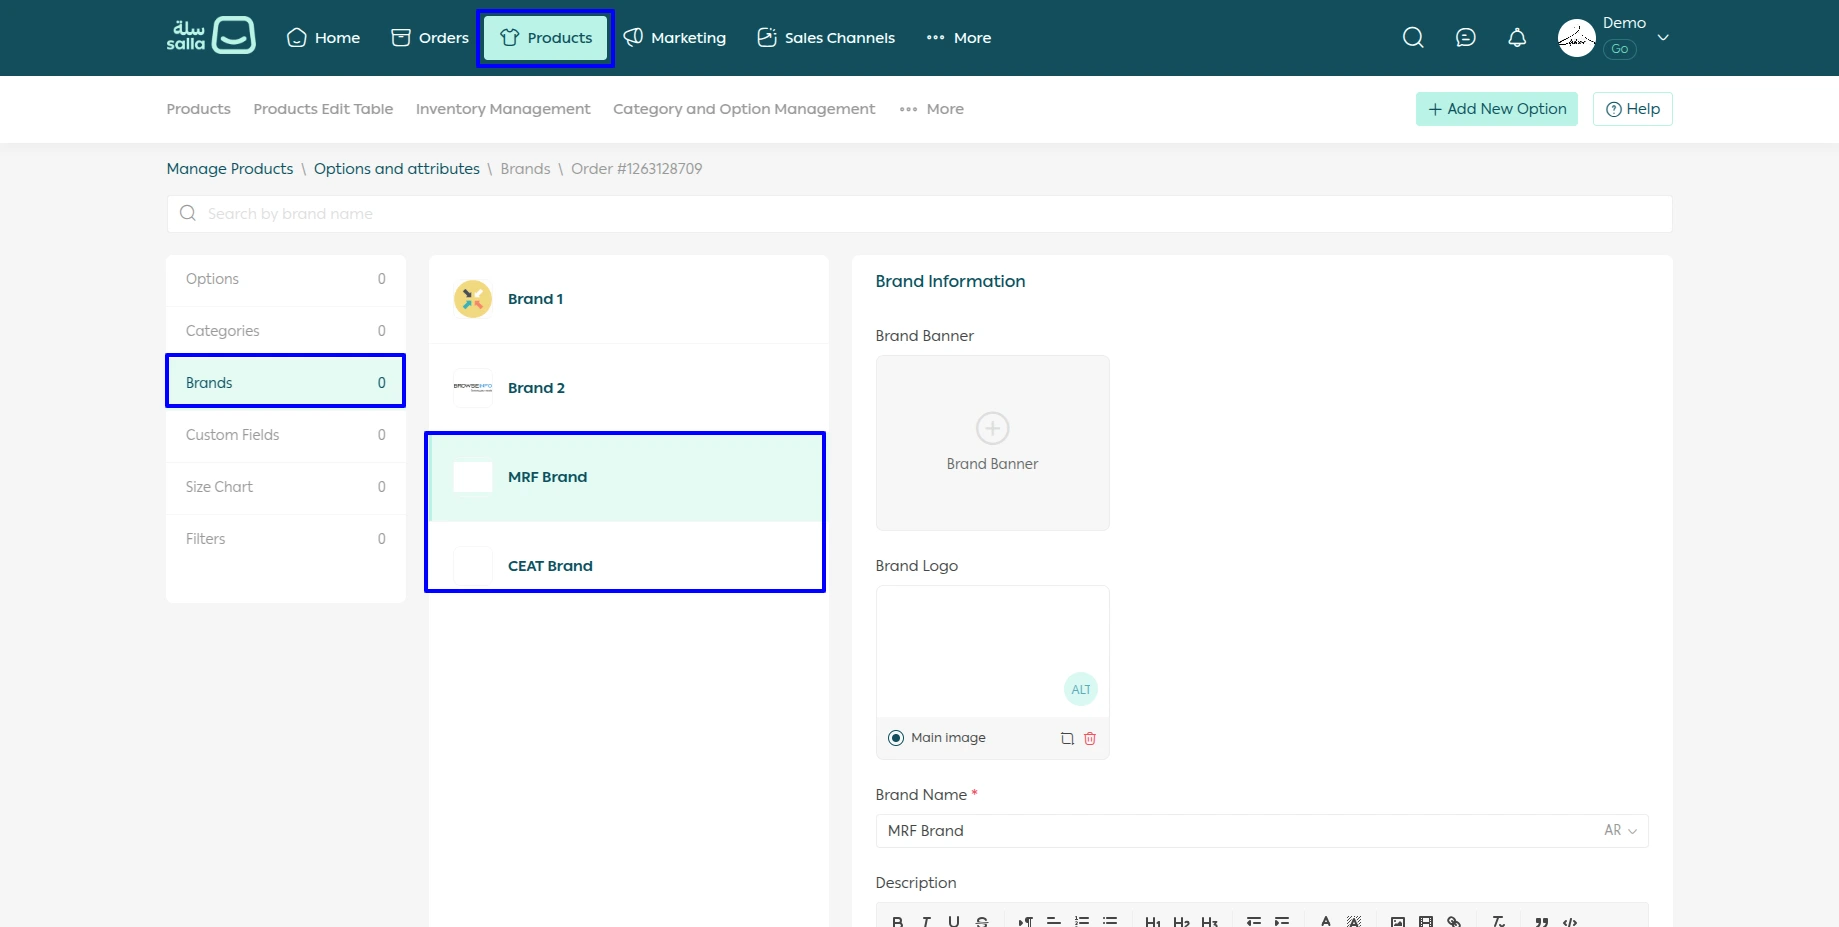This screenshot has width=1839, height=927.
Task: Click the ALT badge on brand logo
Action: point(1081,690)
